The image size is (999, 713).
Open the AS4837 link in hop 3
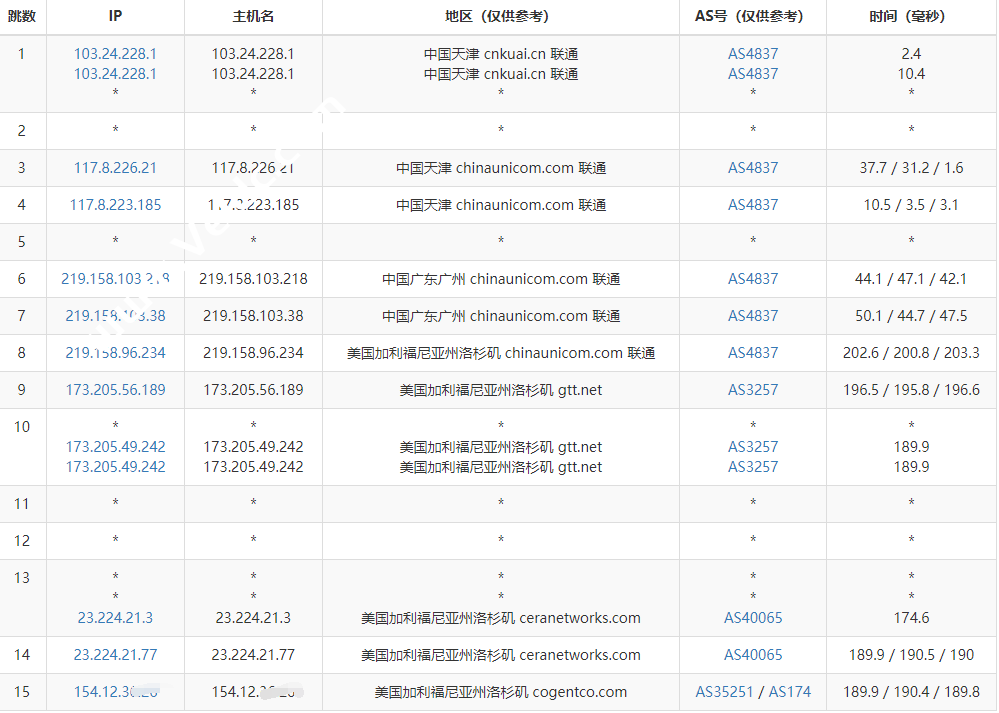point(752,168)
